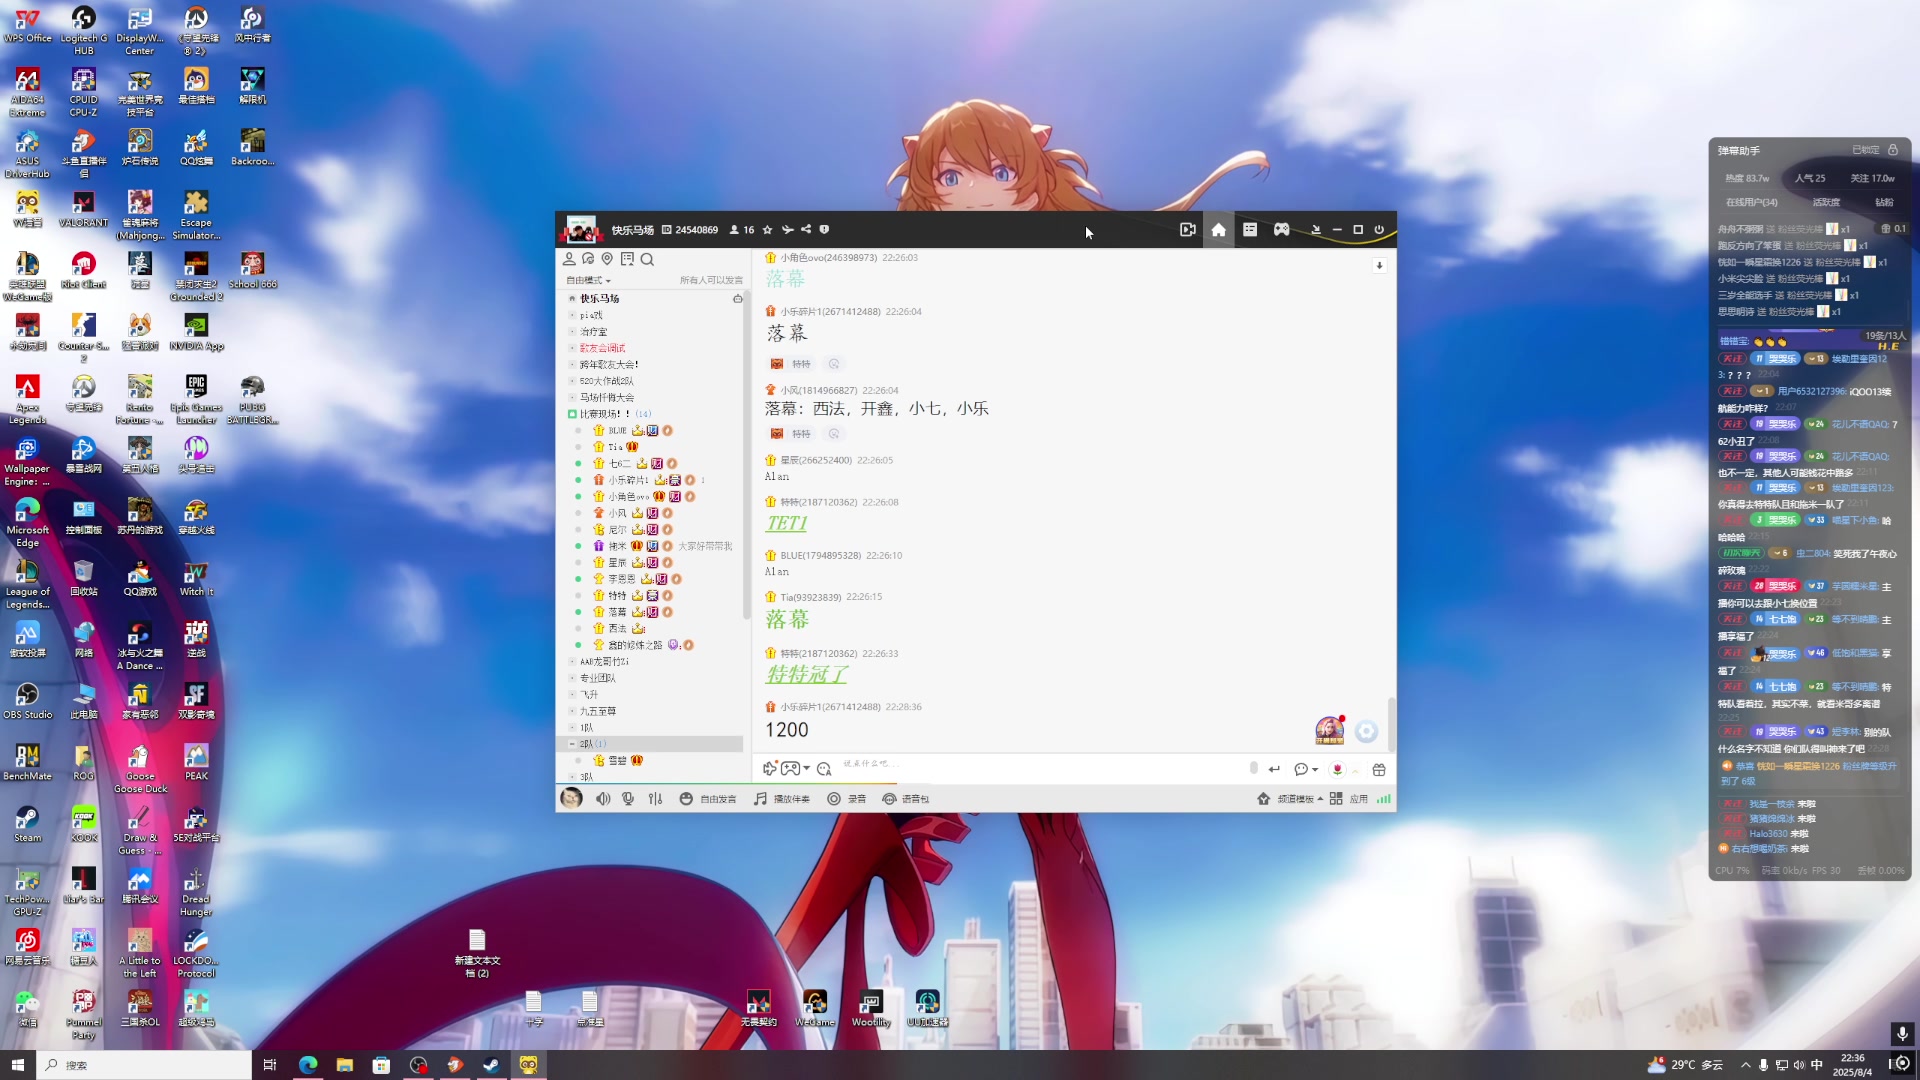The image size is (1920, 1080).
Task: Select user 雪碧 under 2队
Action: point(617,761)
